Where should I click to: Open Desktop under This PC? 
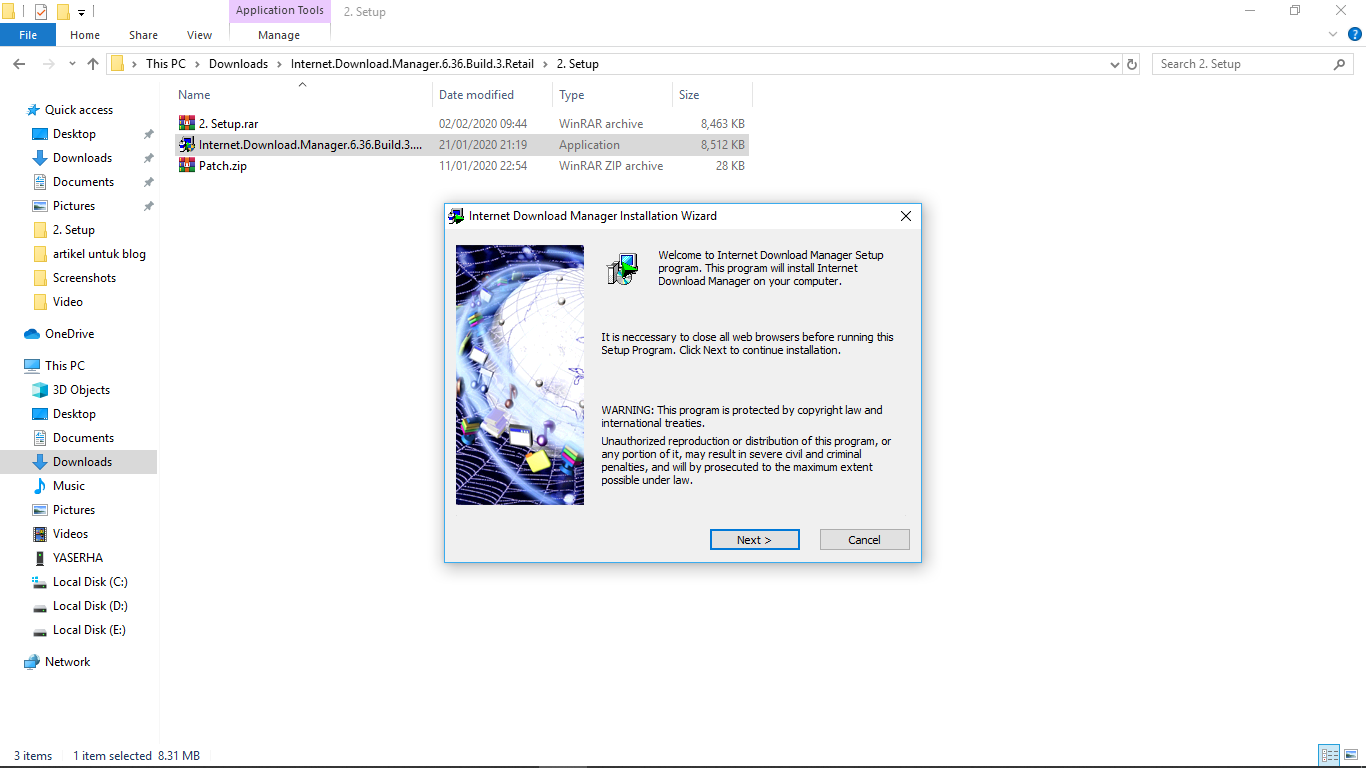[x=75, y=414]
